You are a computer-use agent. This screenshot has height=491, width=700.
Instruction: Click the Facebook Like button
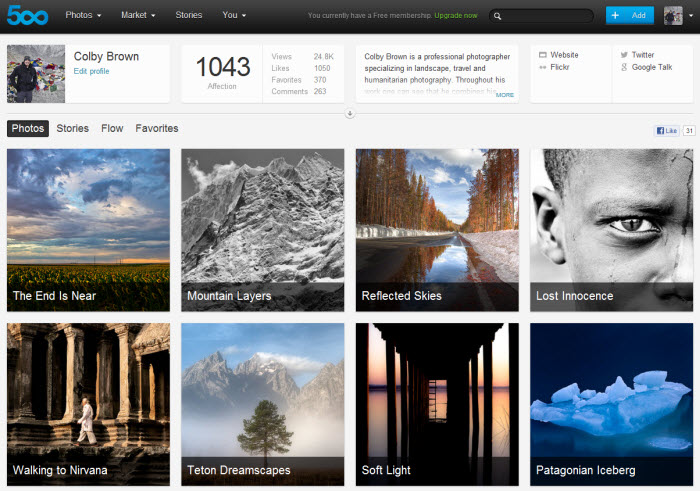(x=667, y=131)
